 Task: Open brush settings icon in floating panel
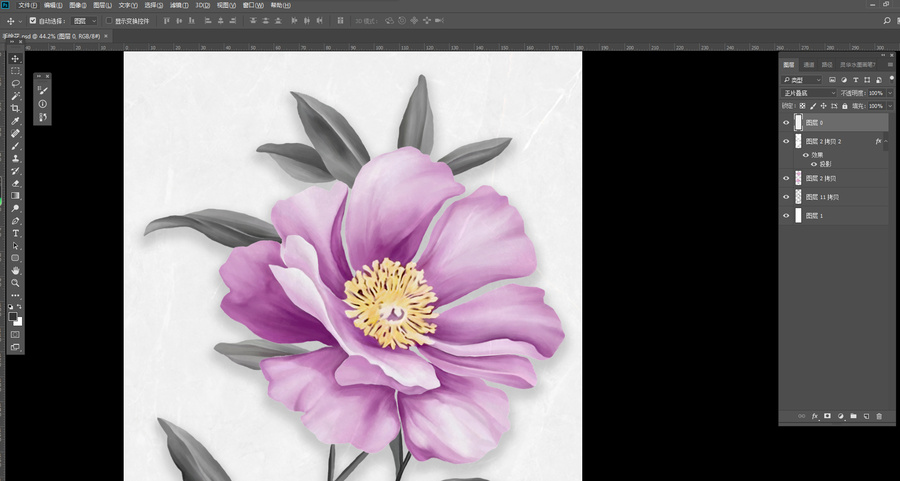coord(42,90)
